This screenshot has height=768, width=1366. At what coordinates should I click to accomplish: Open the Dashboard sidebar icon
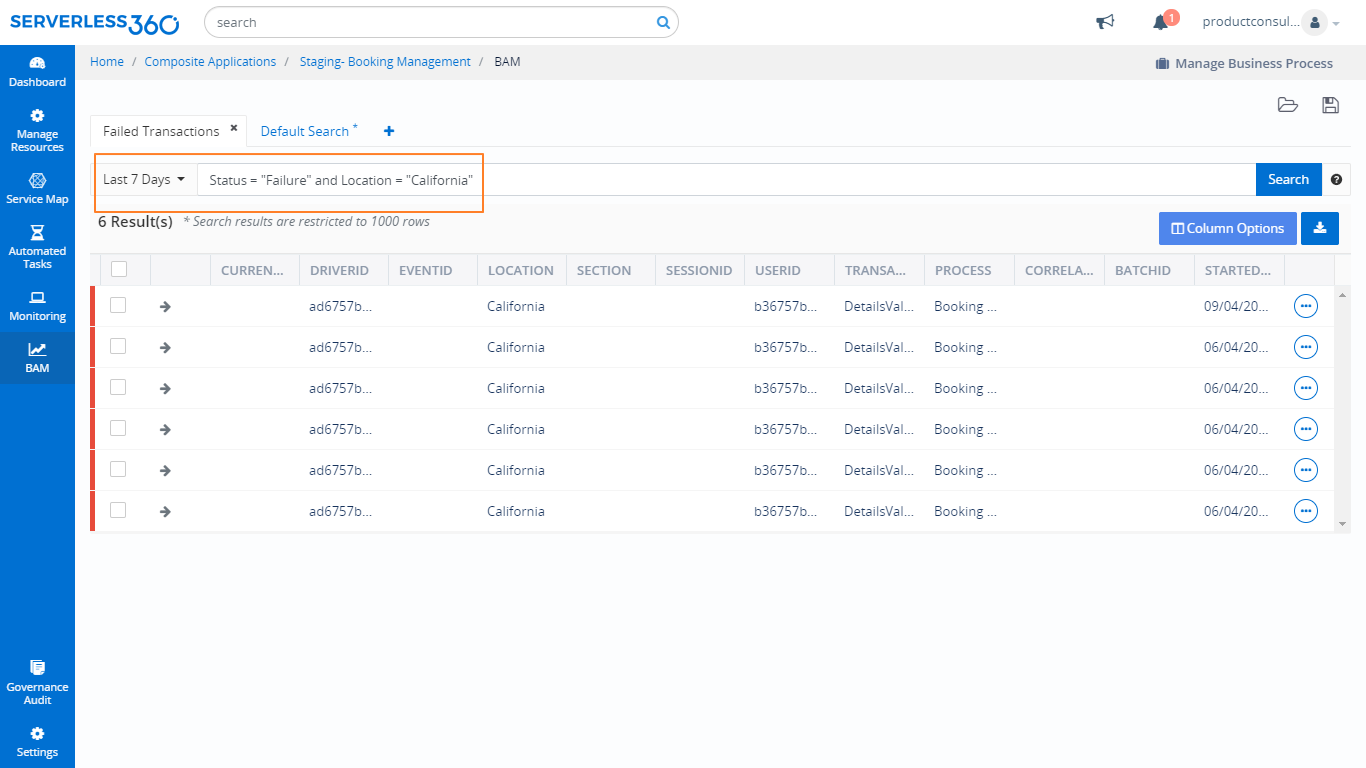tap(37, 72)
